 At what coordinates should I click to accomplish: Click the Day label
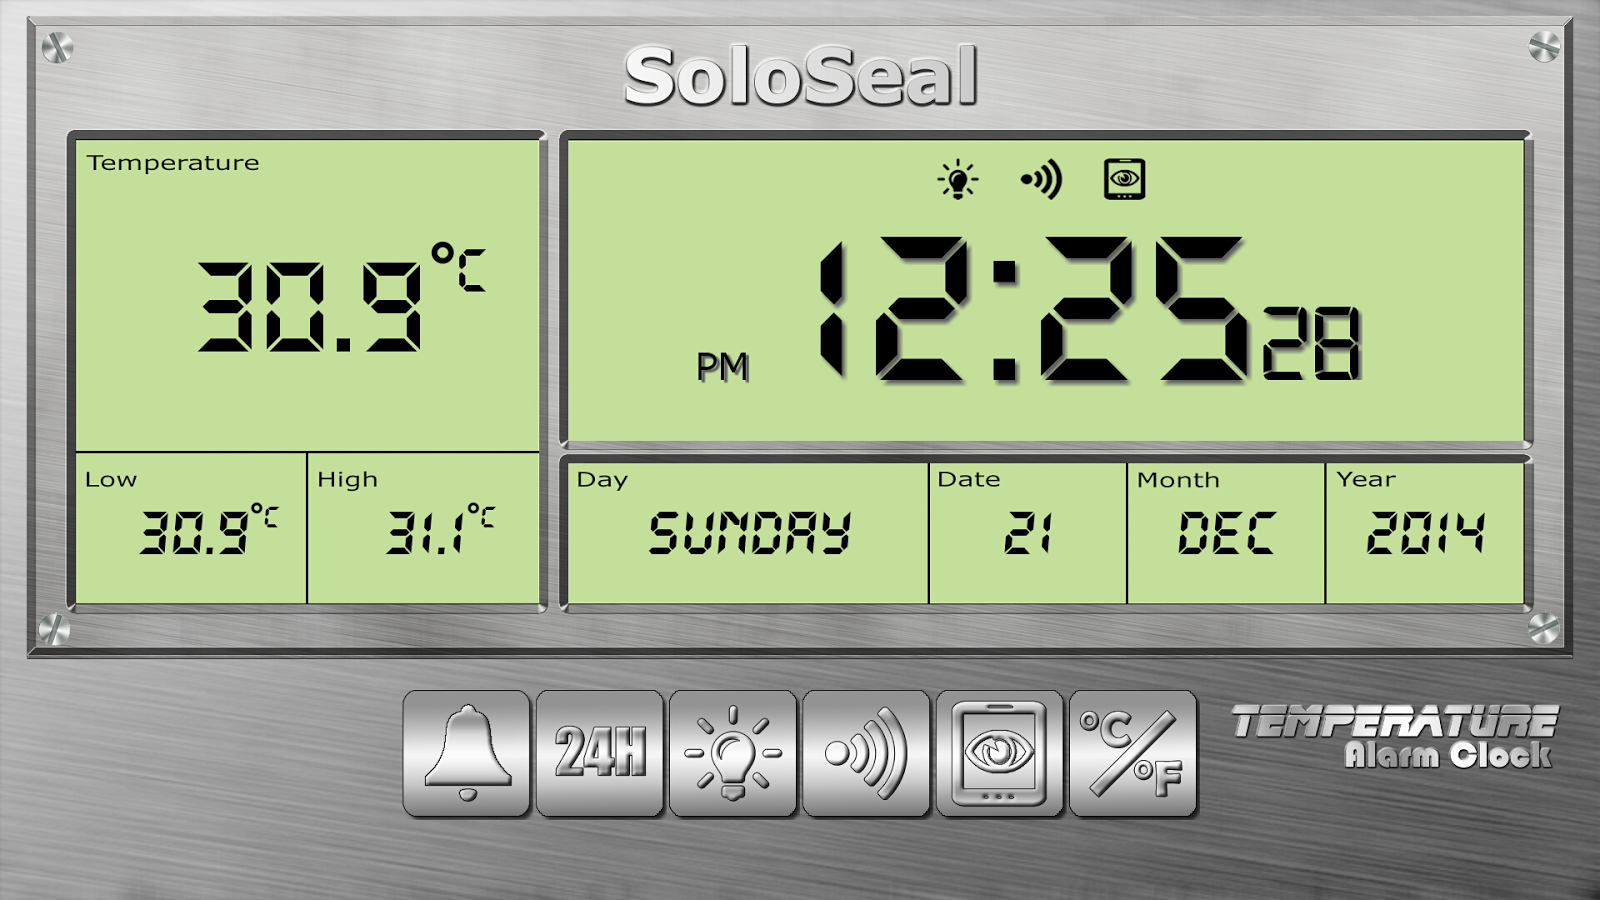point(602,480)
